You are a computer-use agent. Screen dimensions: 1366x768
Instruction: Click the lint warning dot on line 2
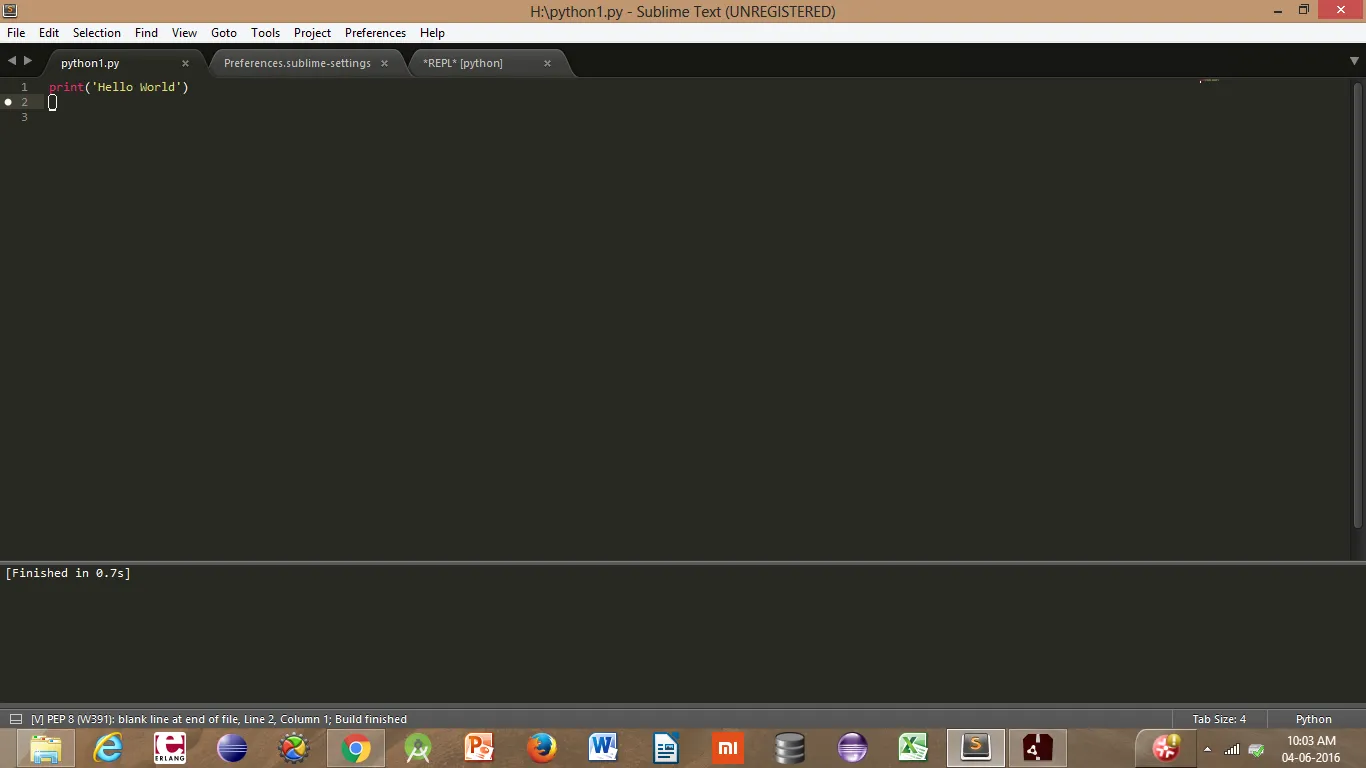(8, 102)
